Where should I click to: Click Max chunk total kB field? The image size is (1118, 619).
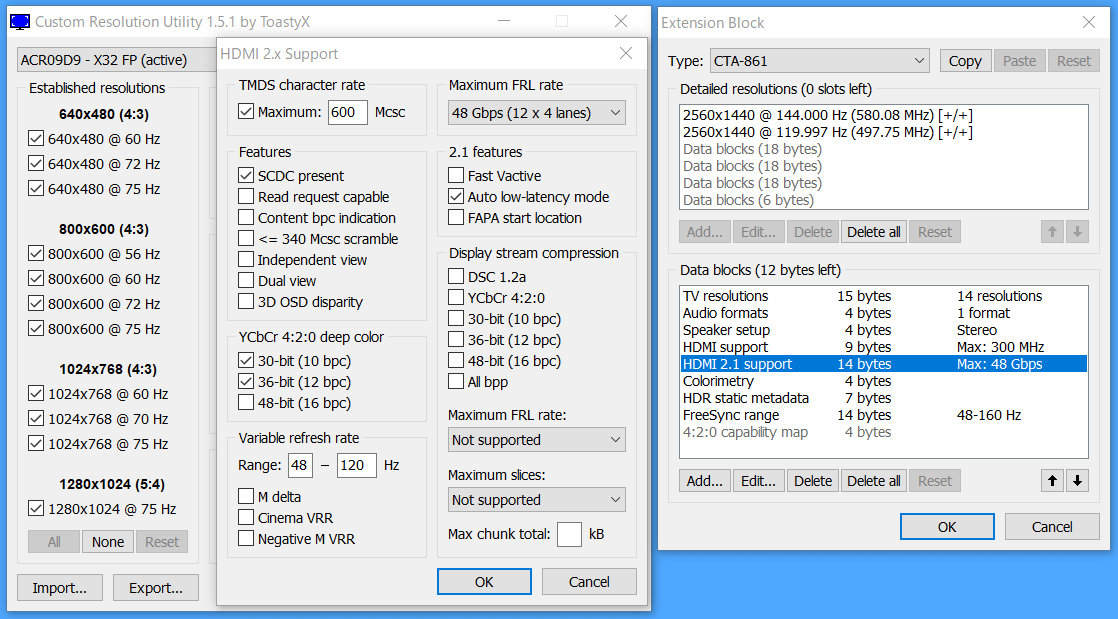coord(569,534)
